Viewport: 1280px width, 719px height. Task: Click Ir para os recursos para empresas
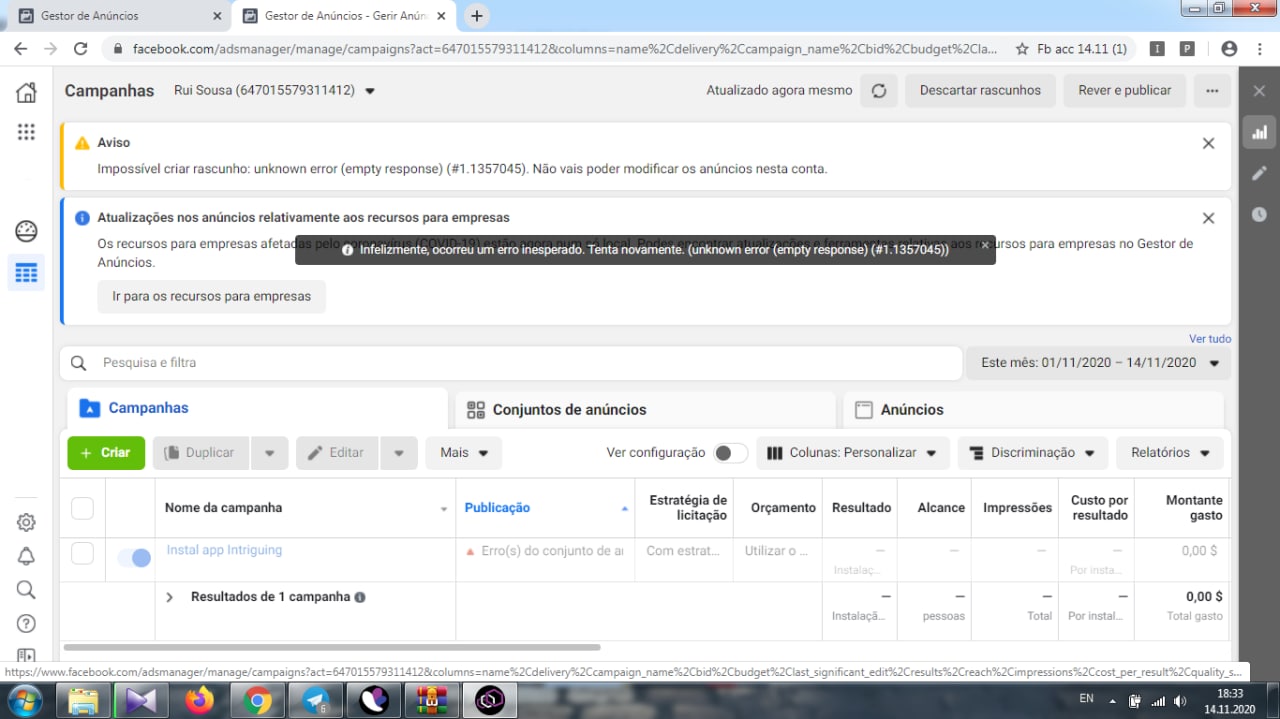coord(211,297)
